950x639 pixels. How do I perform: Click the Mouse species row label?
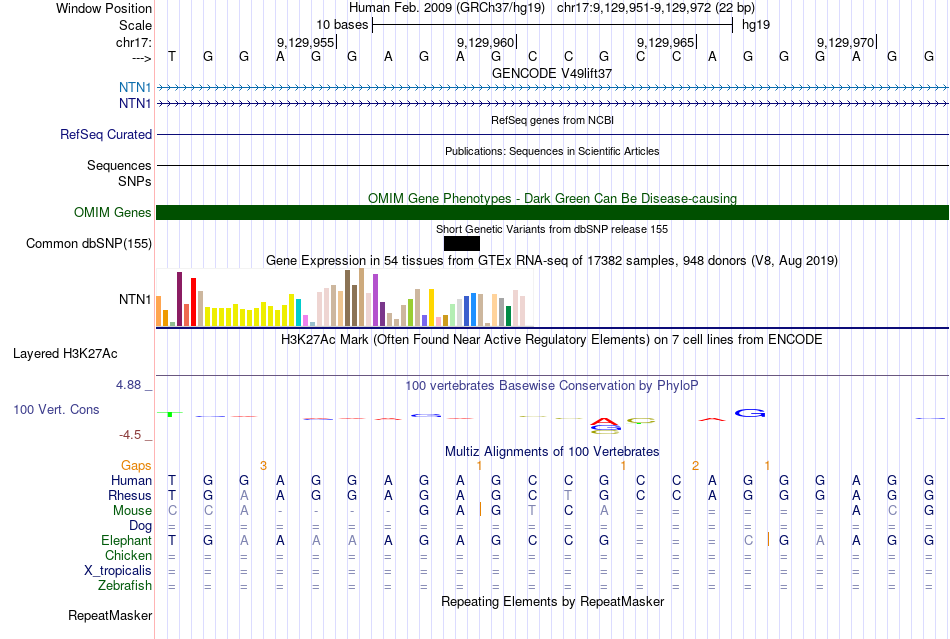pos(133,511)
